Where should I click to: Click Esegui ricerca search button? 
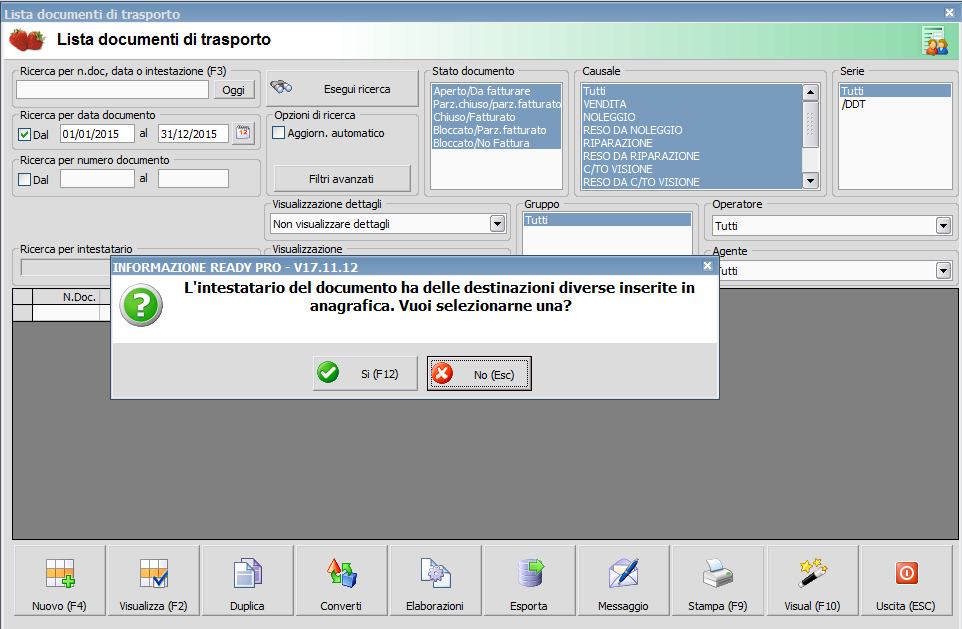tap(342, 88)
